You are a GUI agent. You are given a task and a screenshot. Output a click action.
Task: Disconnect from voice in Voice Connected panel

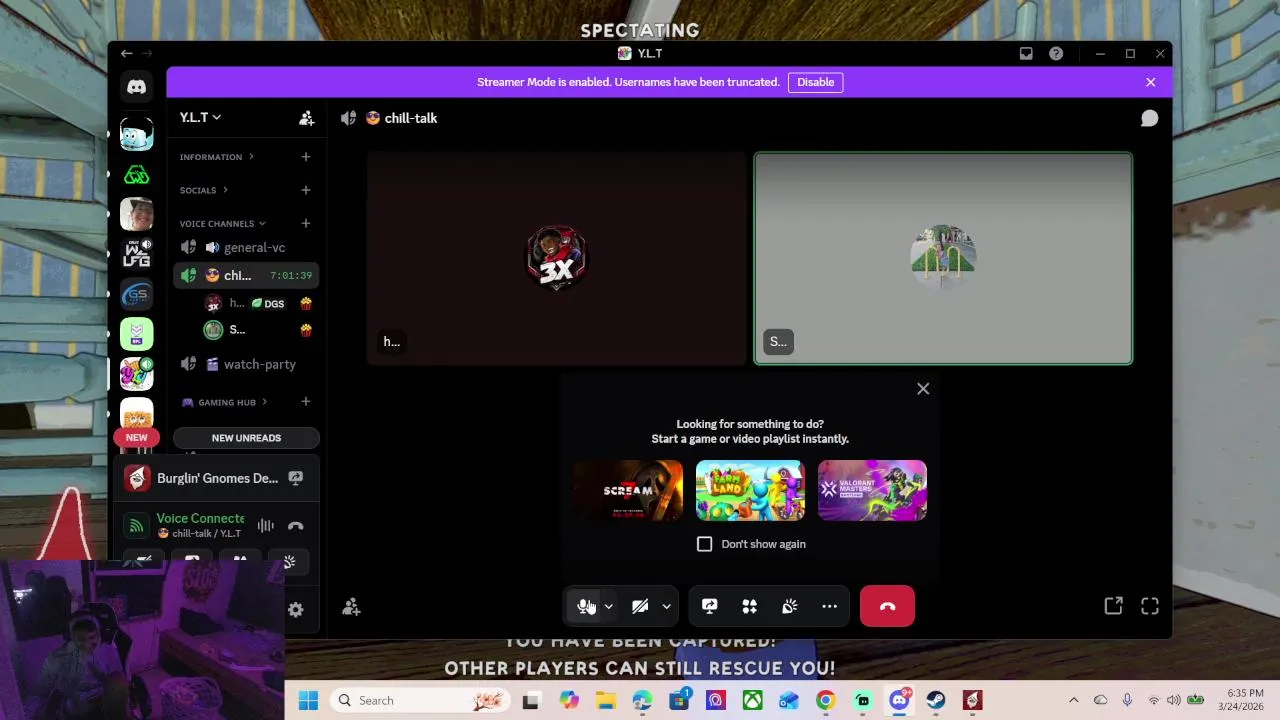point(296,526)
